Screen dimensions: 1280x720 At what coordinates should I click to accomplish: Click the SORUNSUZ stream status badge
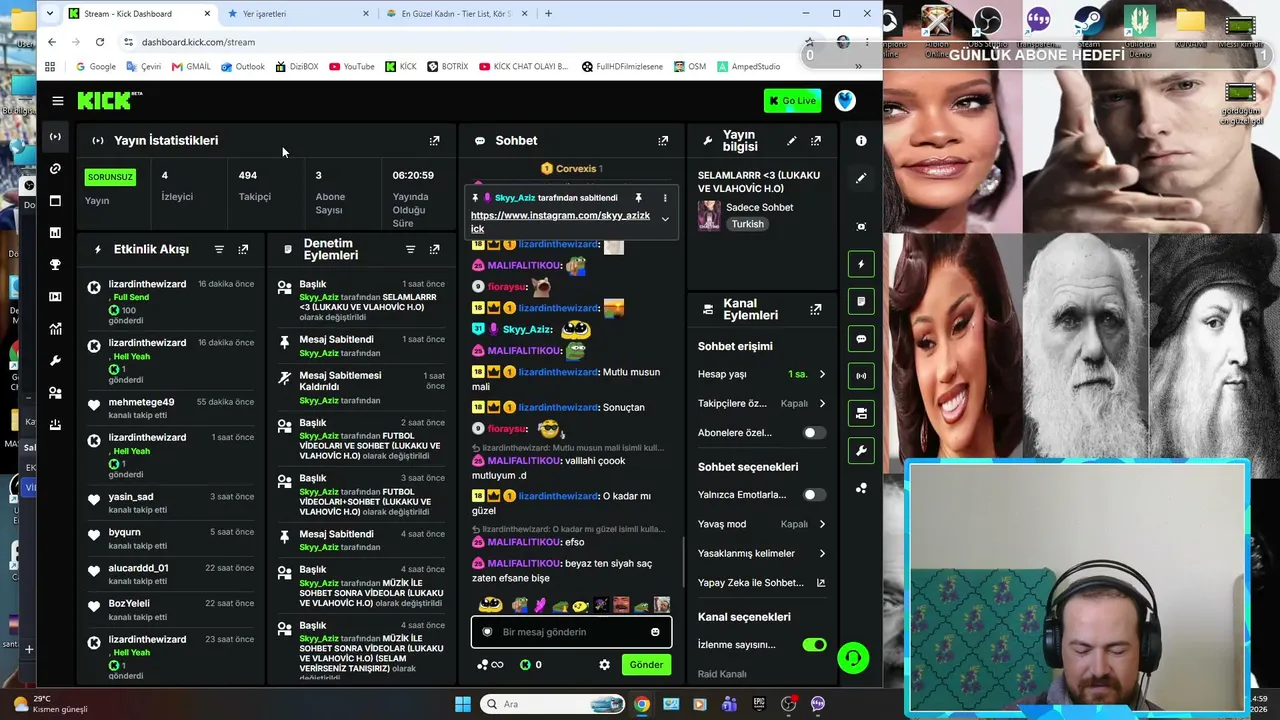pyautogui.click(x=110, y=177)
